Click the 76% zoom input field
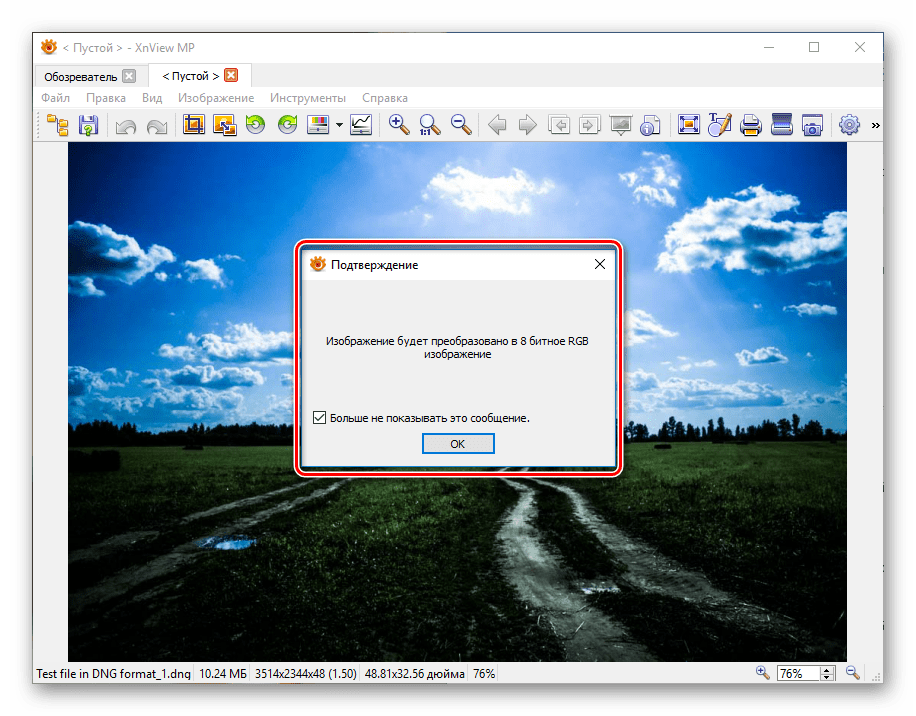 pyautogui.click(x=798, y=673)
